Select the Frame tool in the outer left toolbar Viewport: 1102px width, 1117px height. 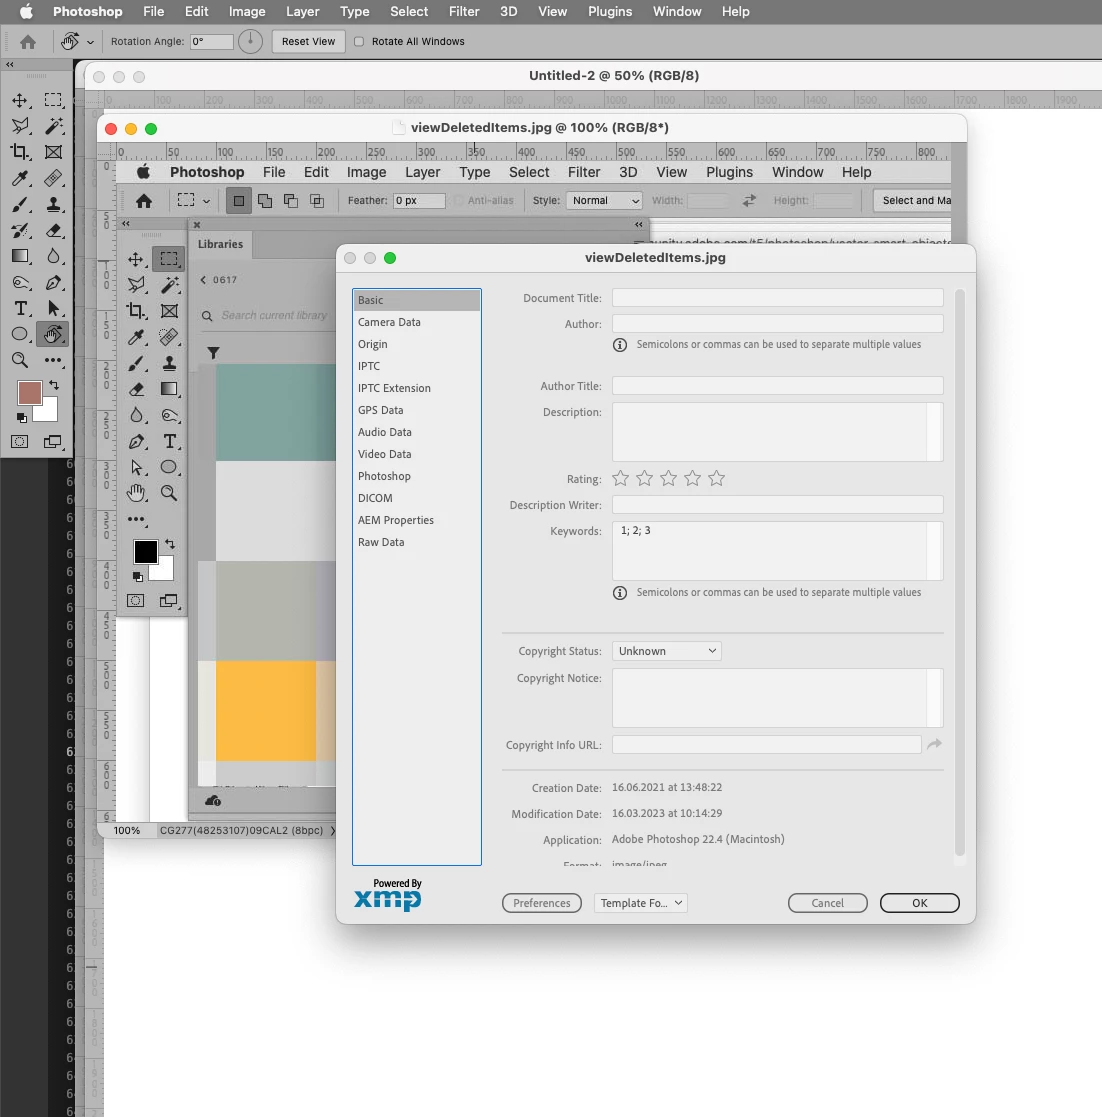53,152
